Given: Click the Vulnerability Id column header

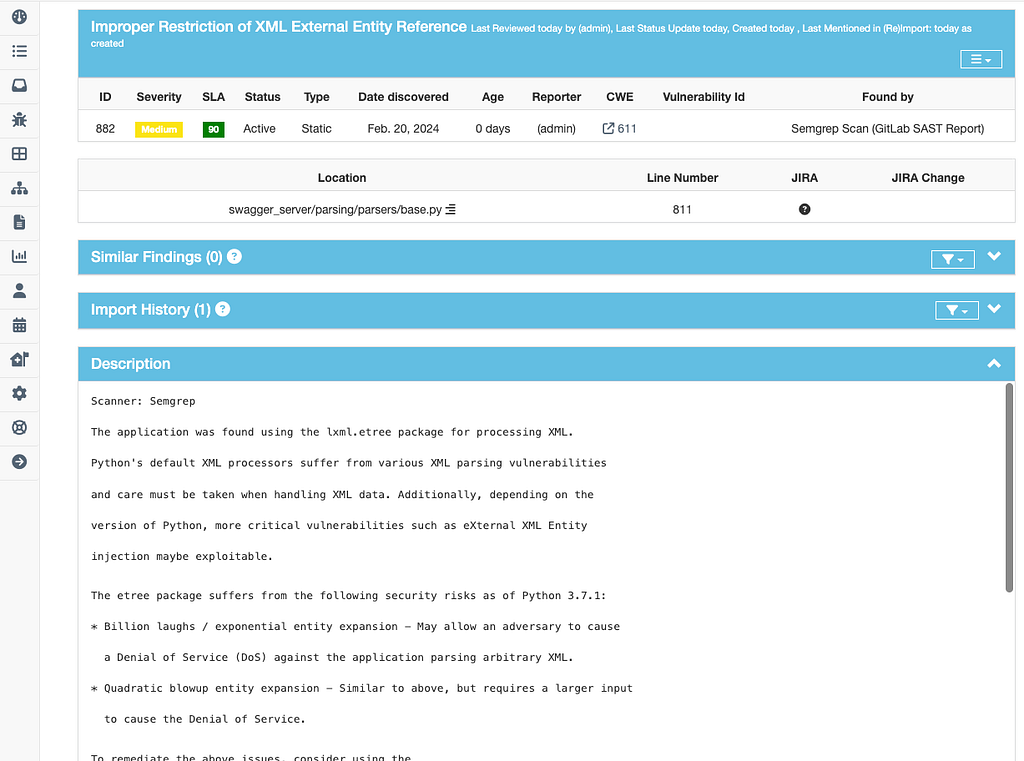Looking at the screenshot, I should [x=703, y=97].
